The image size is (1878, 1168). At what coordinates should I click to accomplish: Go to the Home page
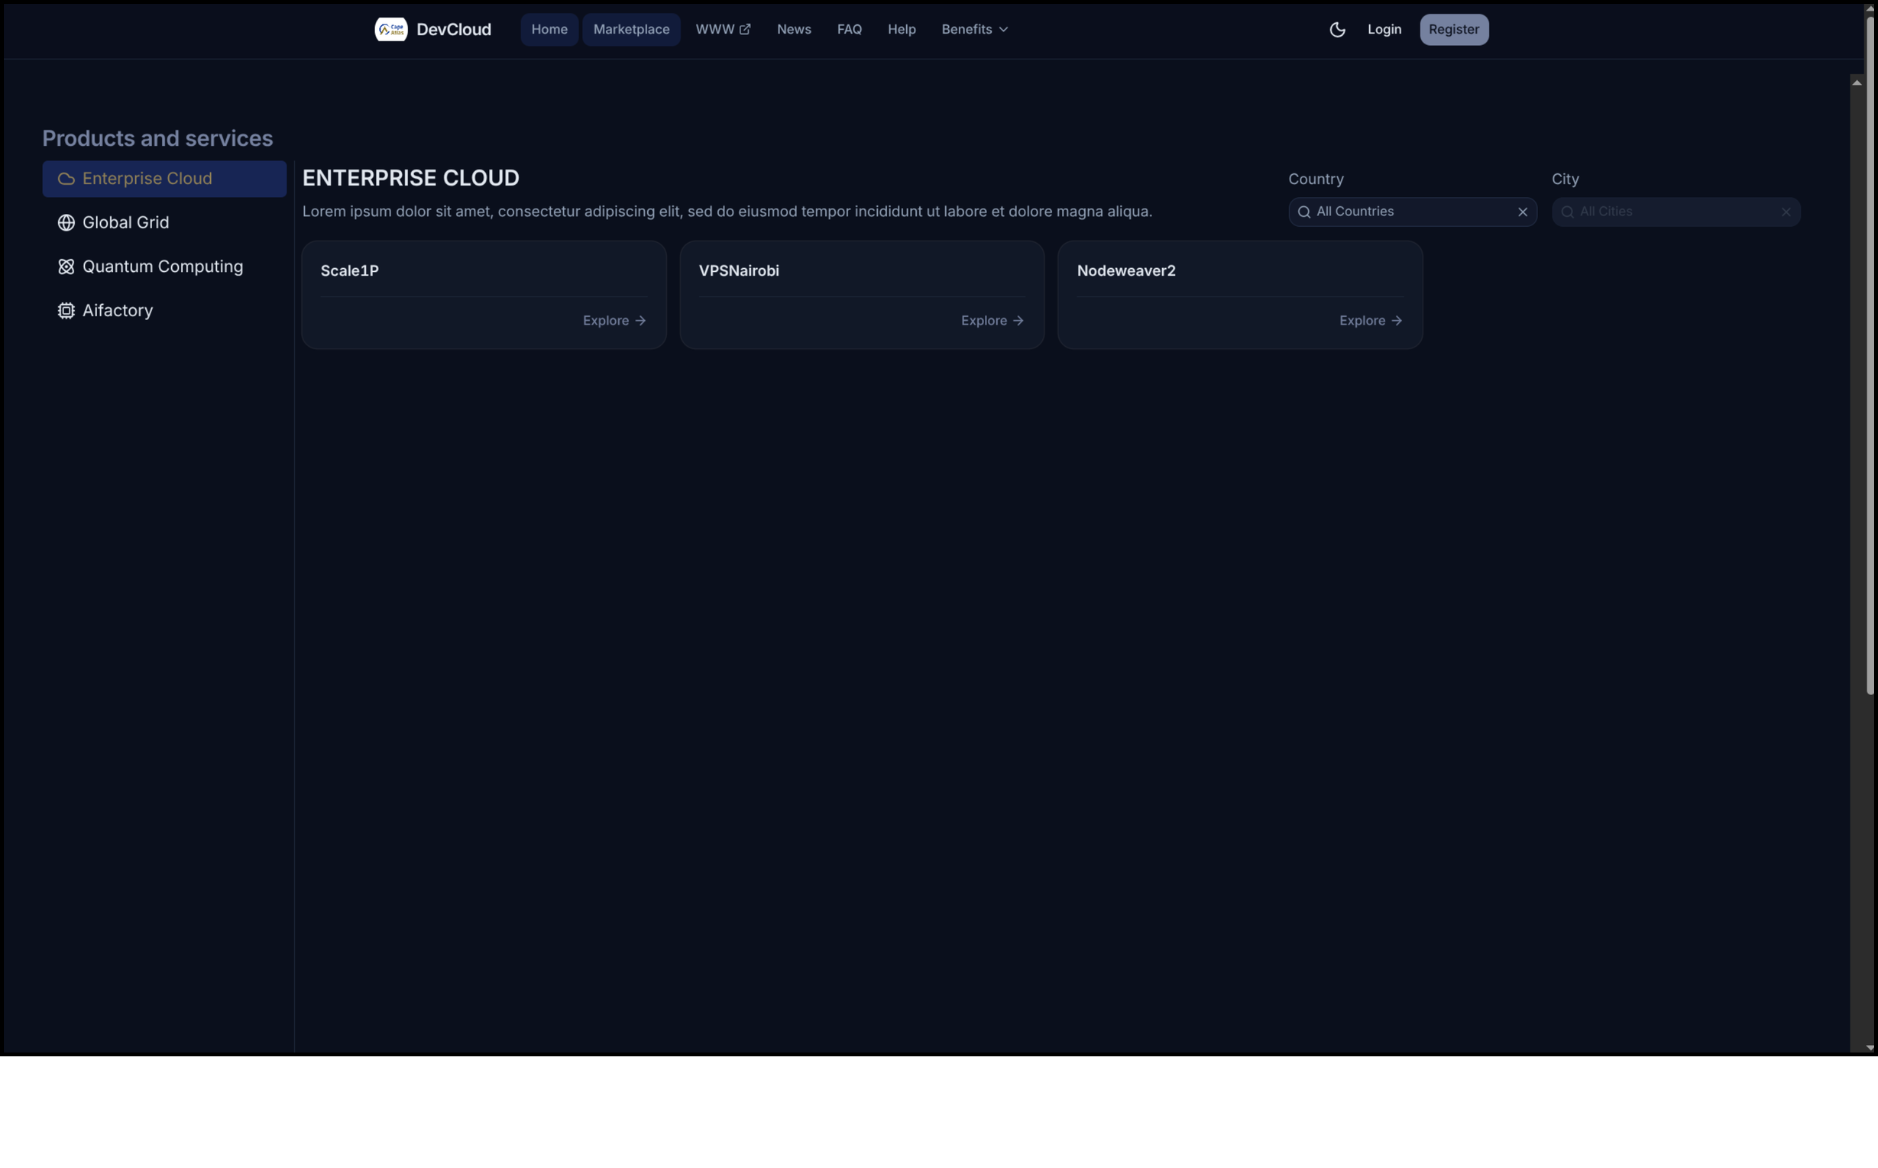549,29
